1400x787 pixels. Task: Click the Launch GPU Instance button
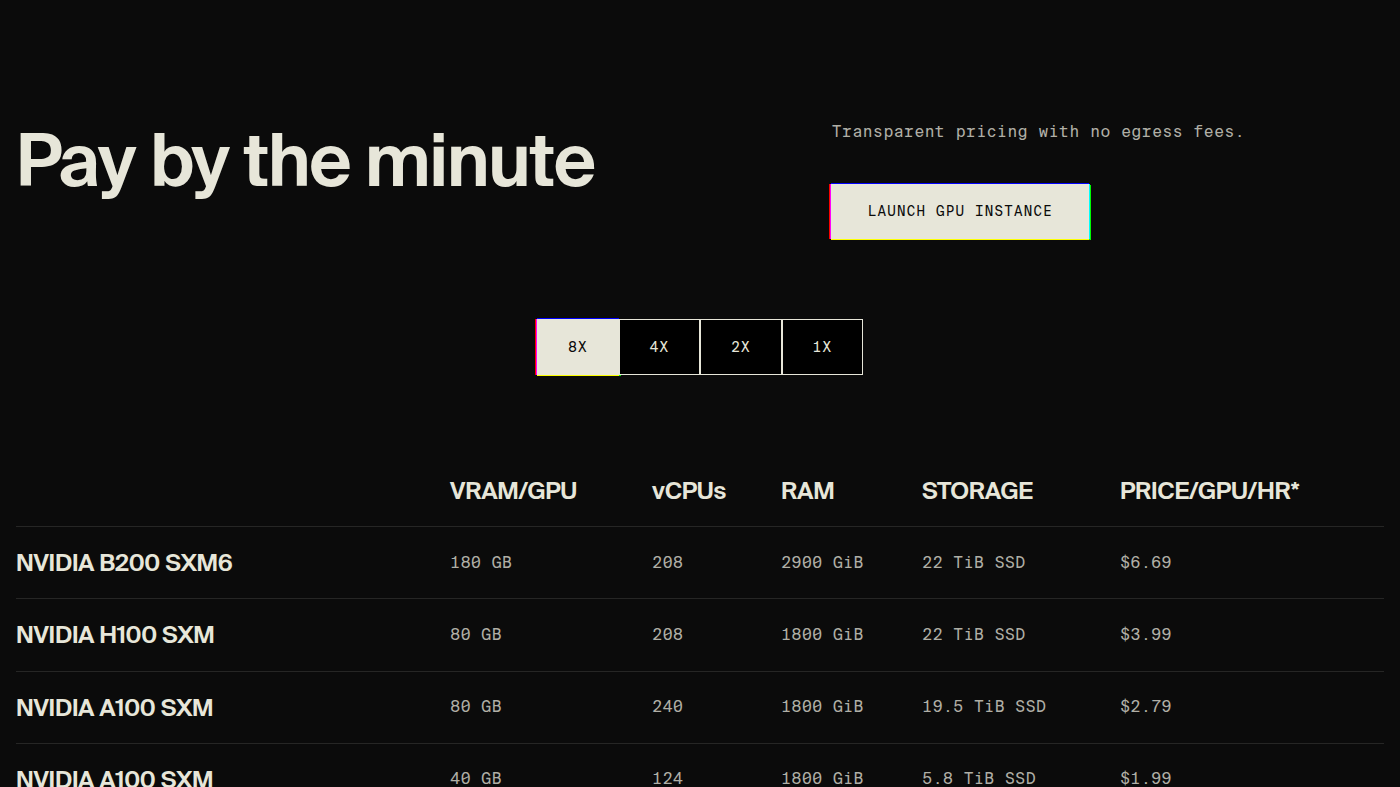[960, 211]
